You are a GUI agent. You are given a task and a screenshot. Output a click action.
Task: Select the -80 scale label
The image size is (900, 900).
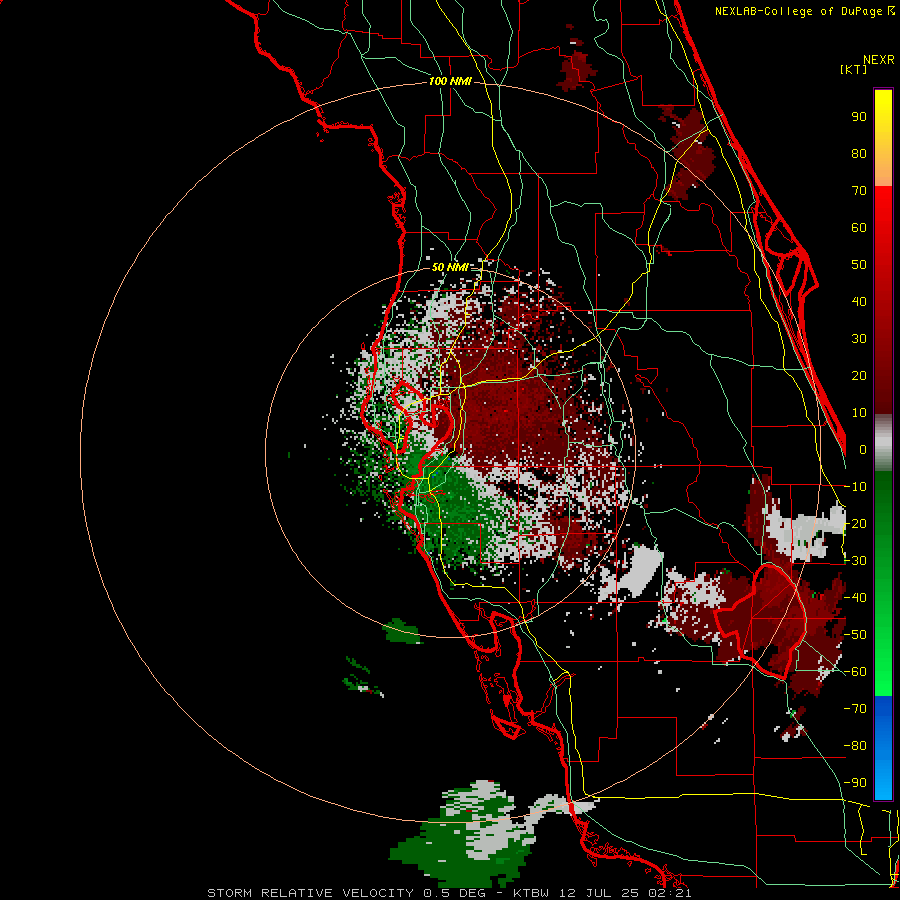855,746
